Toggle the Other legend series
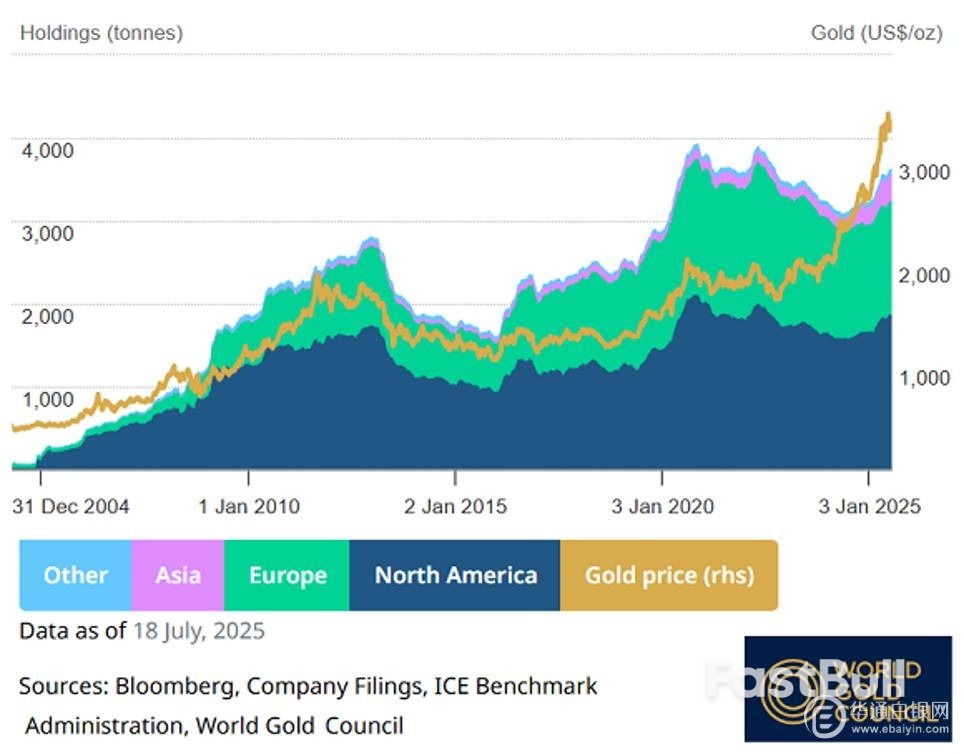 coord(75,575)
